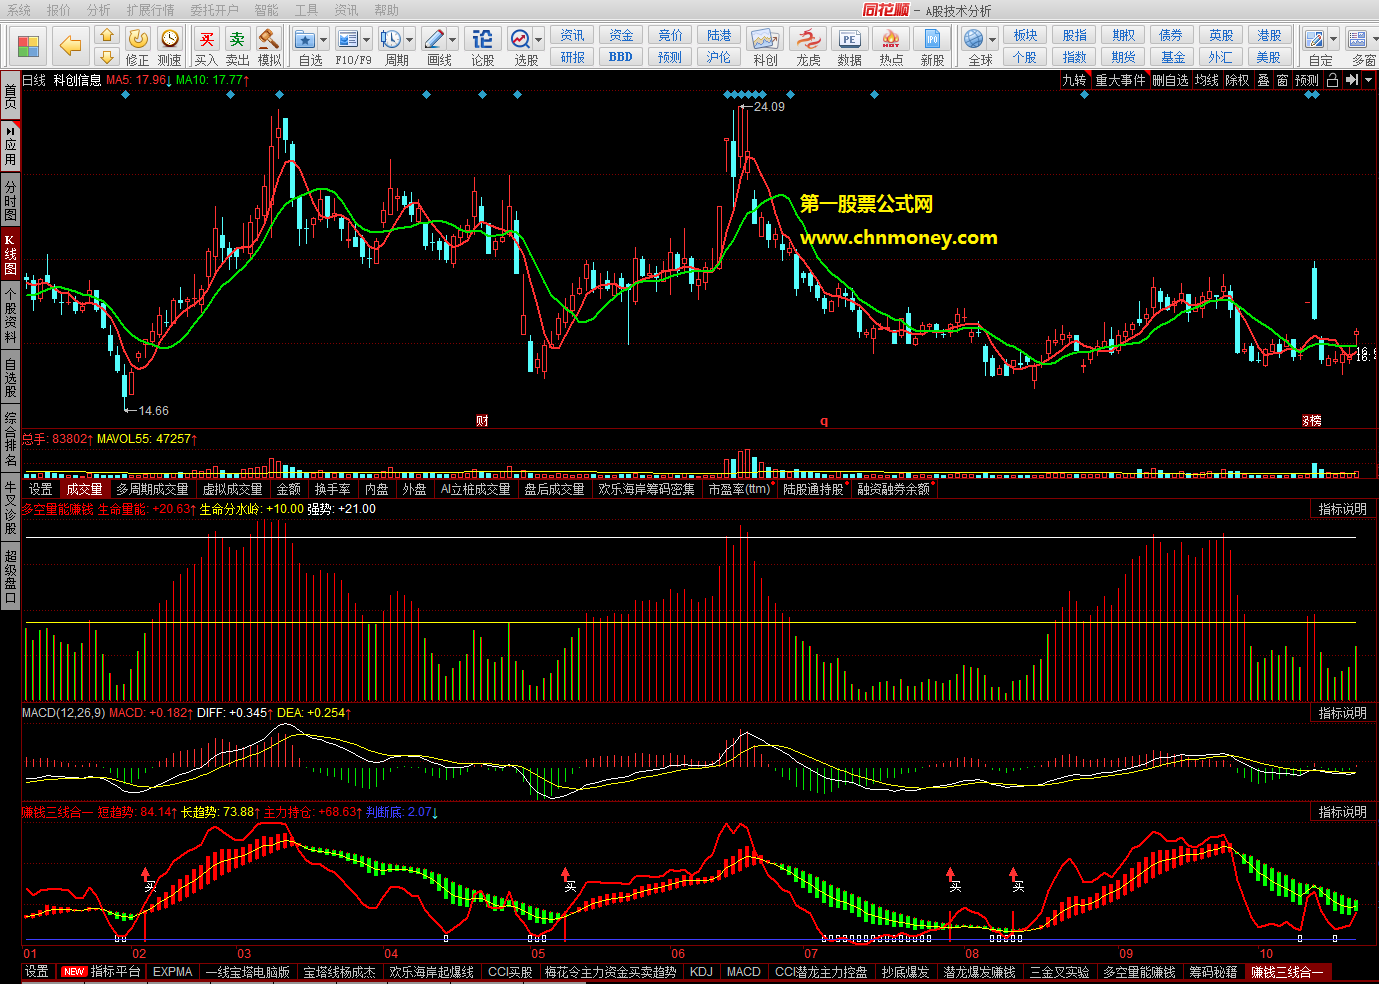Select the EXPMA indicator tab

point(172,972)
